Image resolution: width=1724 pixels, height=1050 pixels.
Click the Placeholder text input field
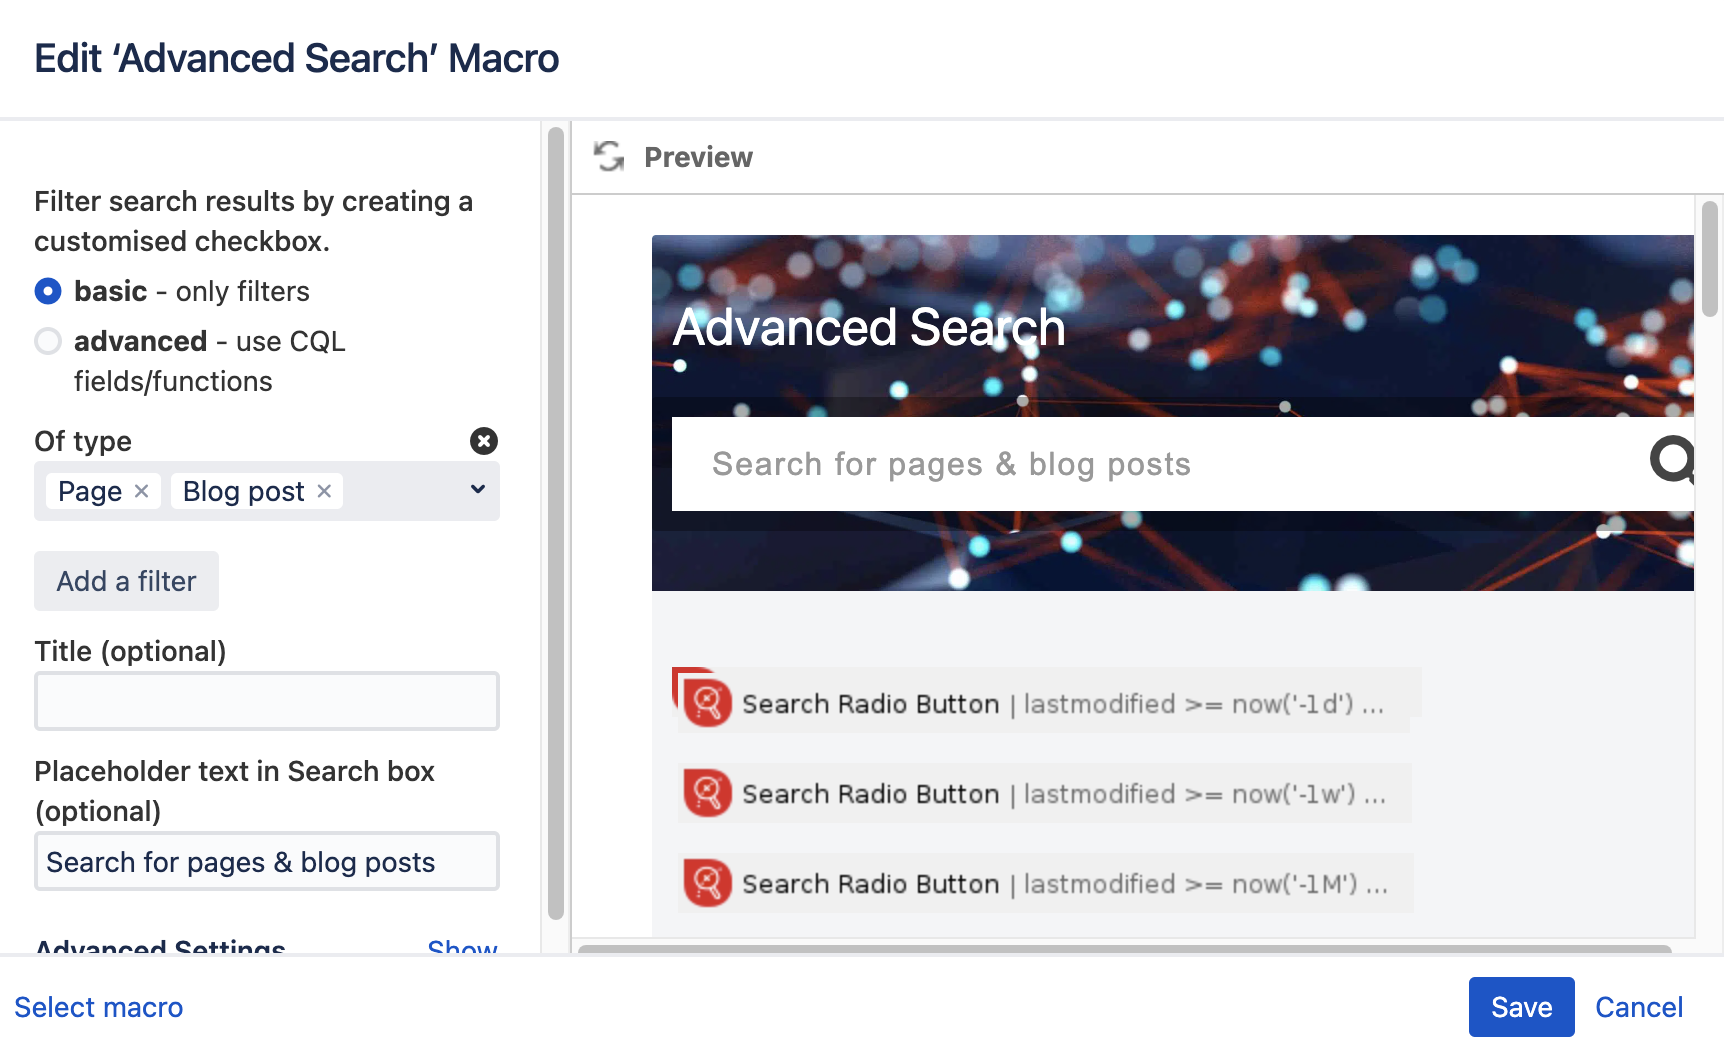267,861
